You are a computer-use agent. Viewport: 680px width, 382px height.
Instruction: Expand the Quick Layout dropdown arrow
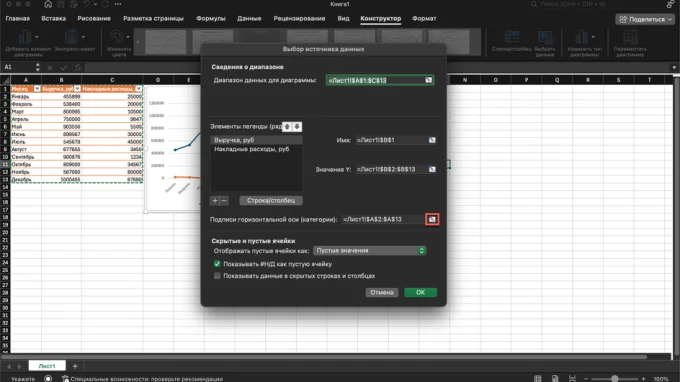click(x=83, y=37)
